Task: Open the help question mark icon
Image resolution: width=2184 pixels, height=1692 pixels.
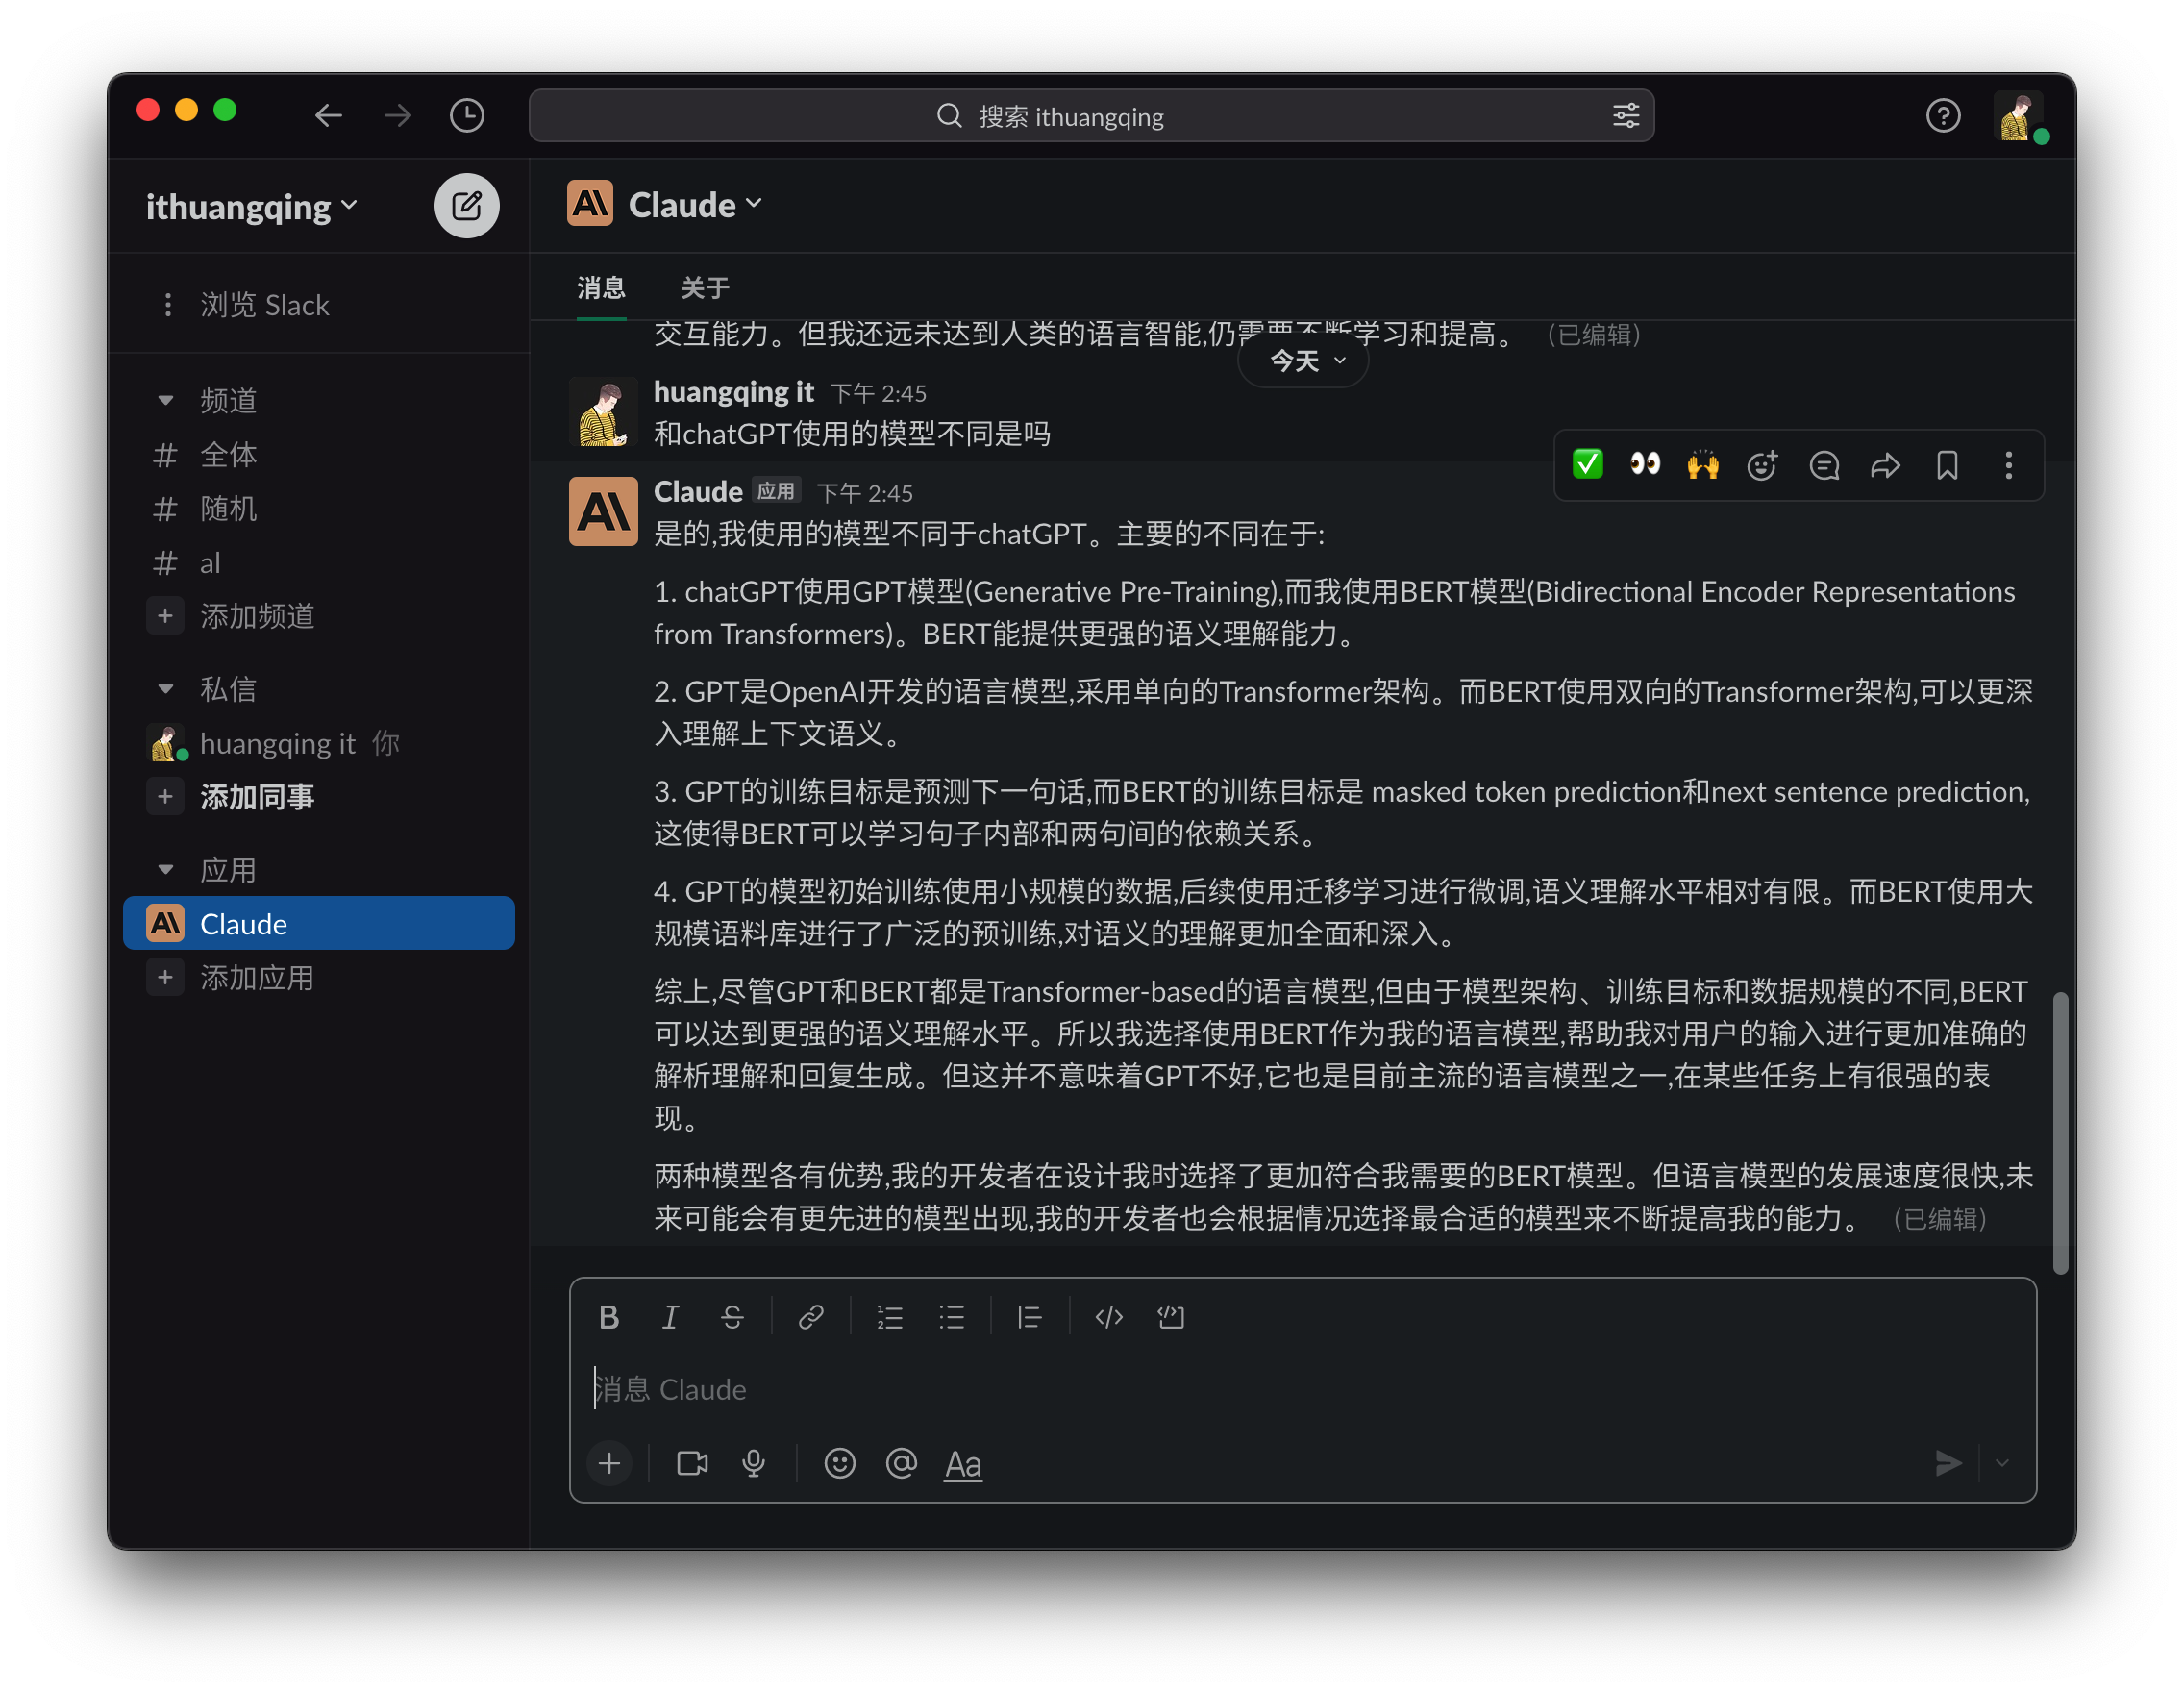Action: (x=1942, y=116)
